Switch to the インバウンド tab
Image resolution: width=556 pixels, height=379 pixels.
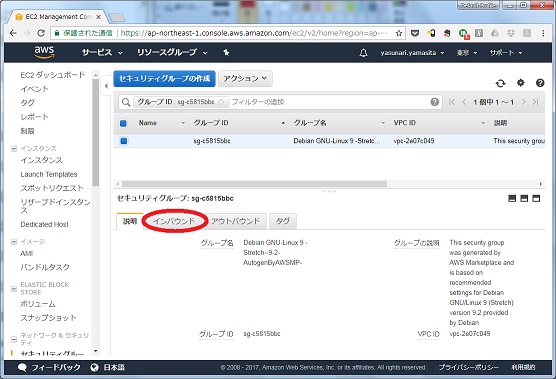pyautogui.click(x=174, y=221)
